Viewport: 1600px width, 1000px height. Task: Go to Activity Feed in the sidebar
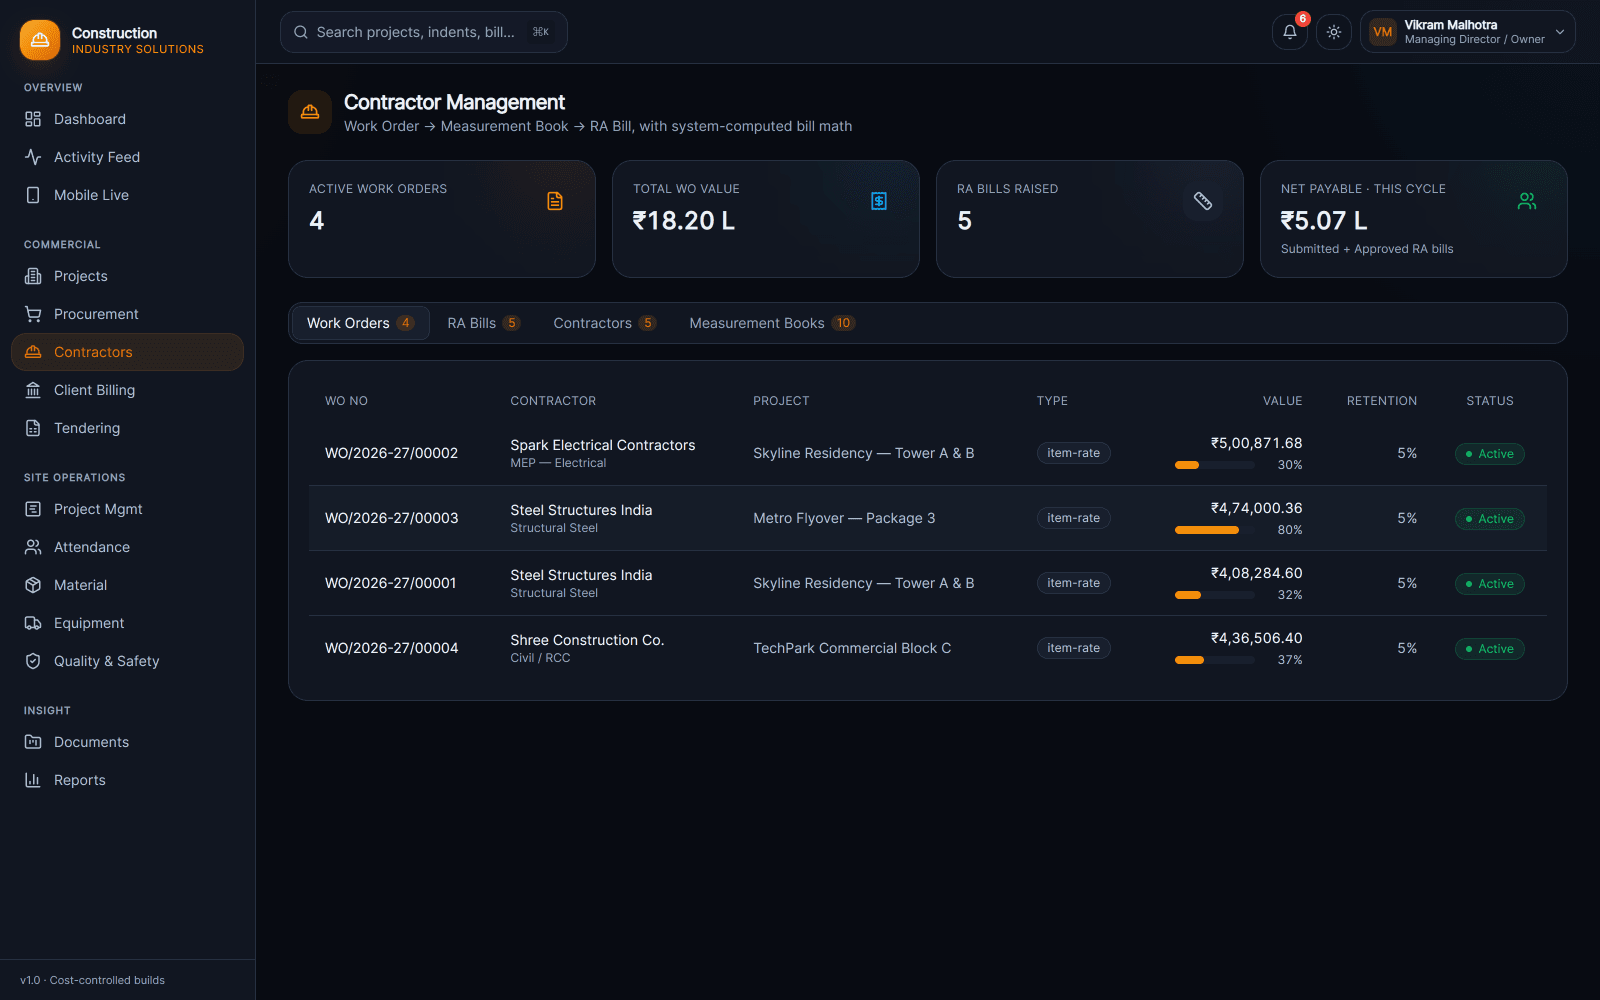click(127, 157)
